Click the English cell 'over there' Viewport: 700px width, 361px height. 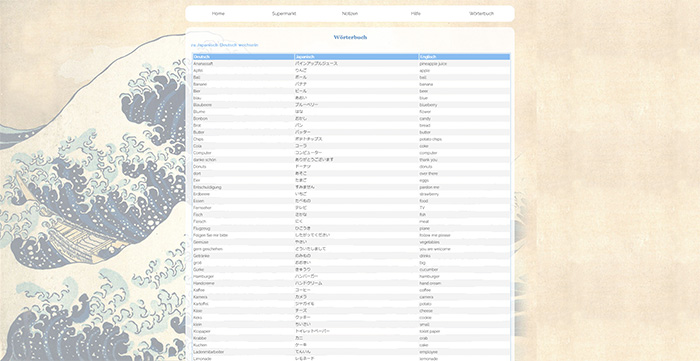[x=429, y=174]
